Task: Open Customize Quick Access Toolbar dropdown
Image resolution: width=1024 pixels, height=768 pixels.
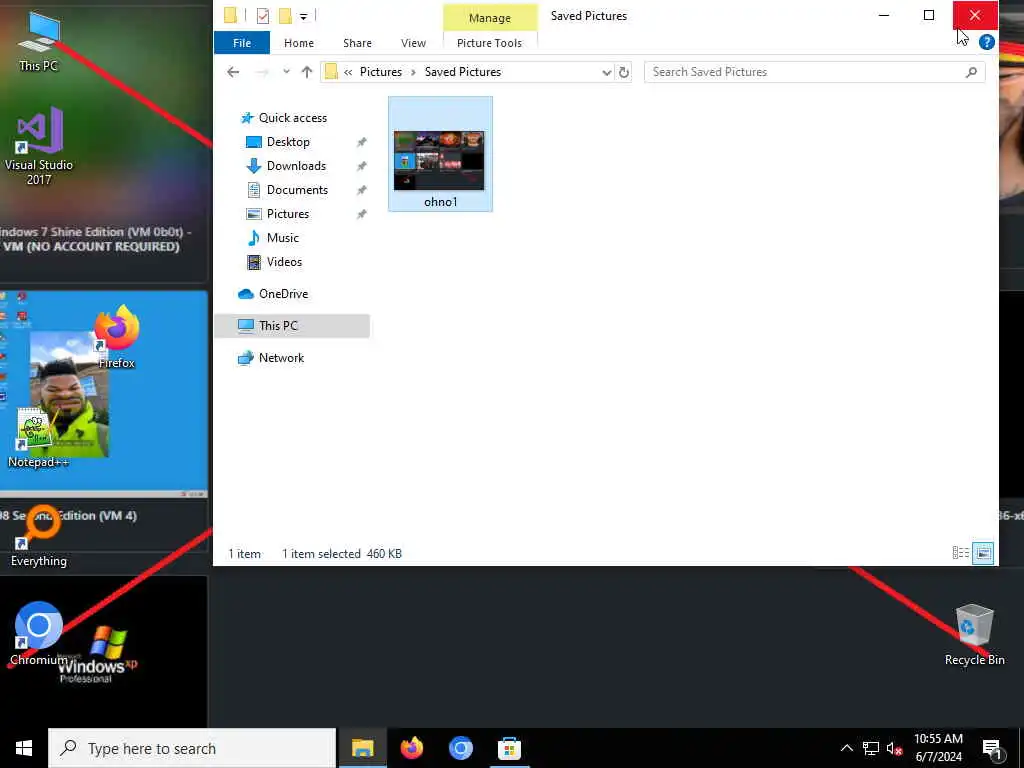Action: [304, 16]
